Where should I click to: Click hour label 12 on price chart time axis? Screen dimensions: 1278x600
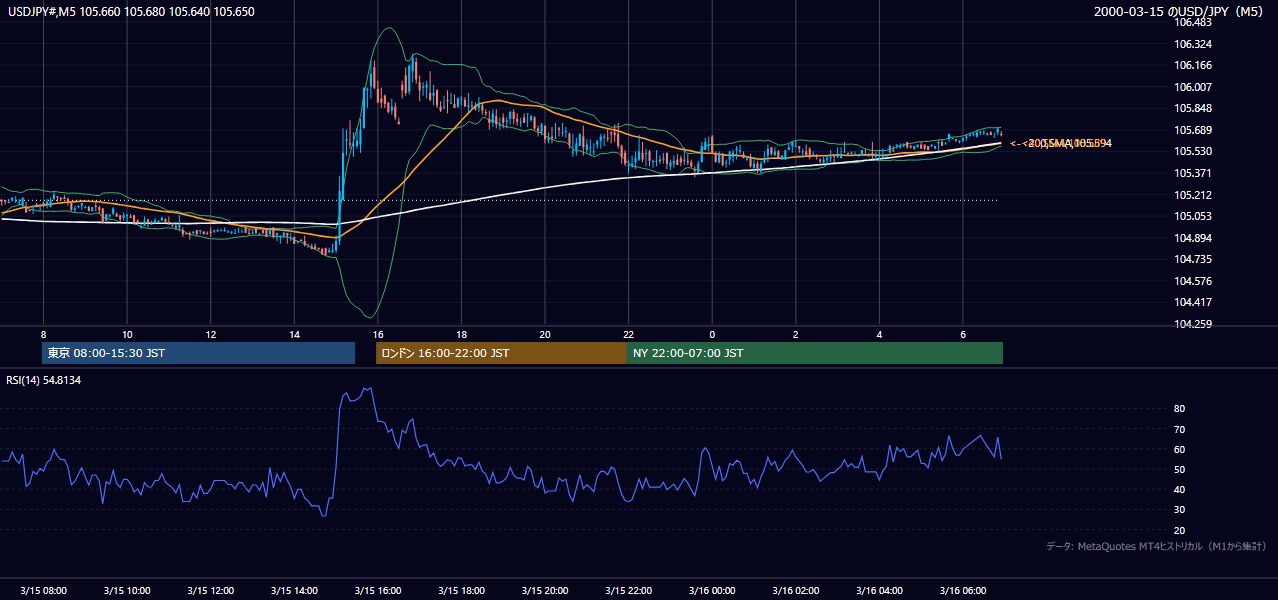point(210,334)
